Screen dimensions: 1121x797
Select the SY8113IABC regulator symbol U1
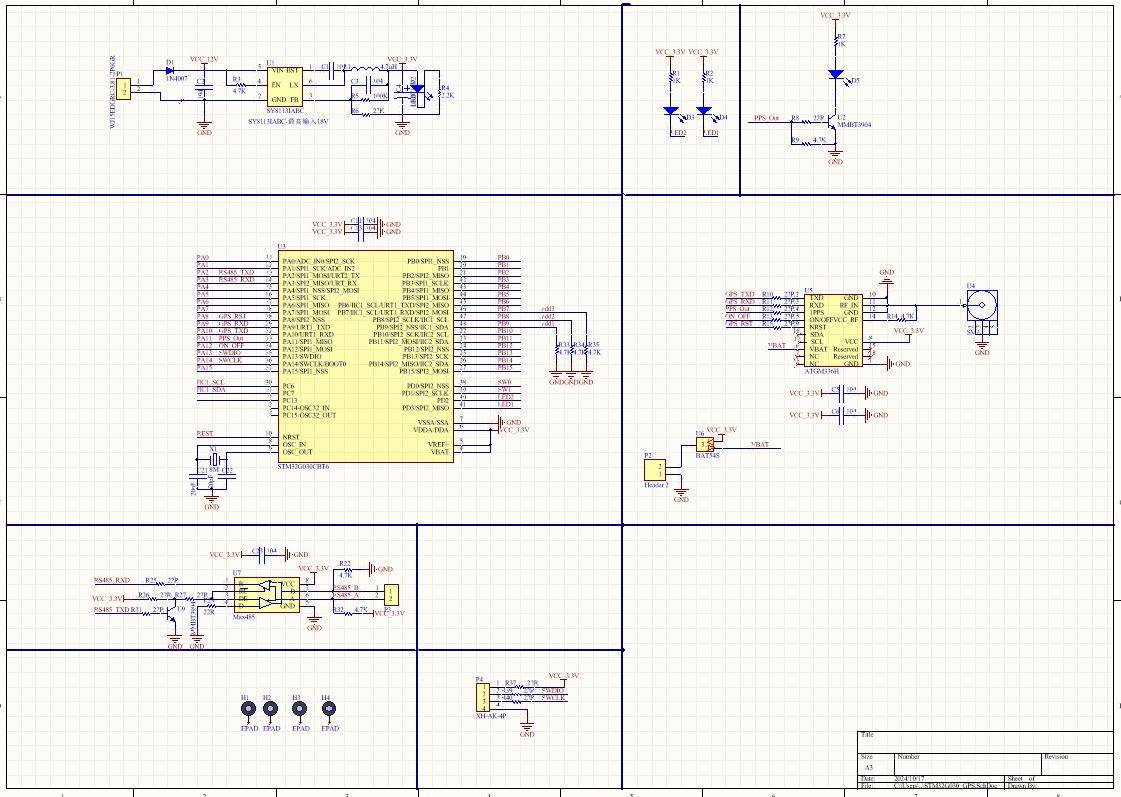coord(285,87)
